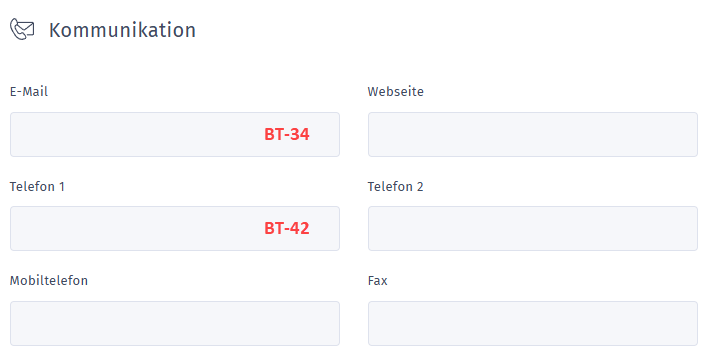Focus the E-Mail input field
This screenshot has height=360, width=706.
tap(175, 135)
